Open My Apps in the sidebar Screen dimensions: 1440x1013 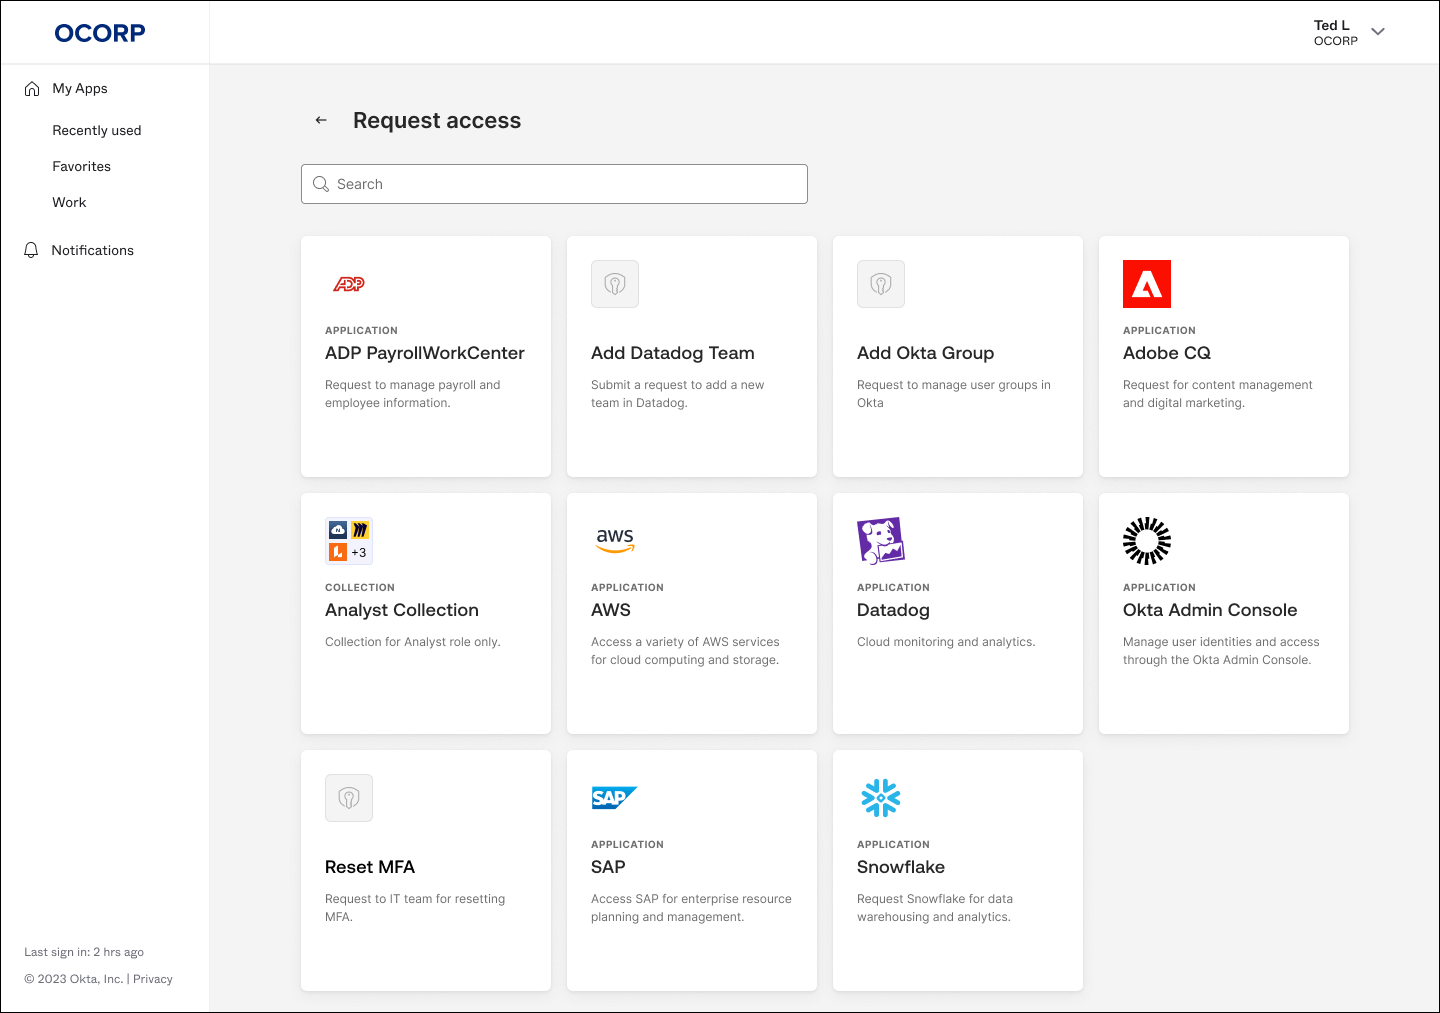(x=80, y=88)
